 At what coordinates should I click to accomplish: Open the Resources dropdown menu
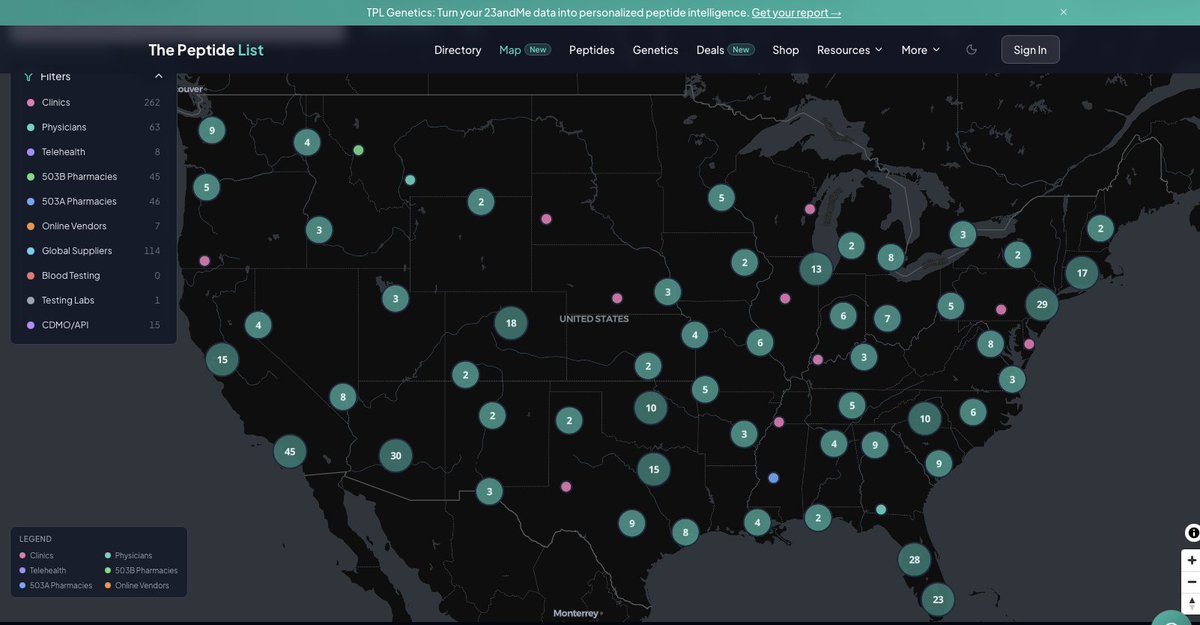pyautogui.click(x=849, y=50)
